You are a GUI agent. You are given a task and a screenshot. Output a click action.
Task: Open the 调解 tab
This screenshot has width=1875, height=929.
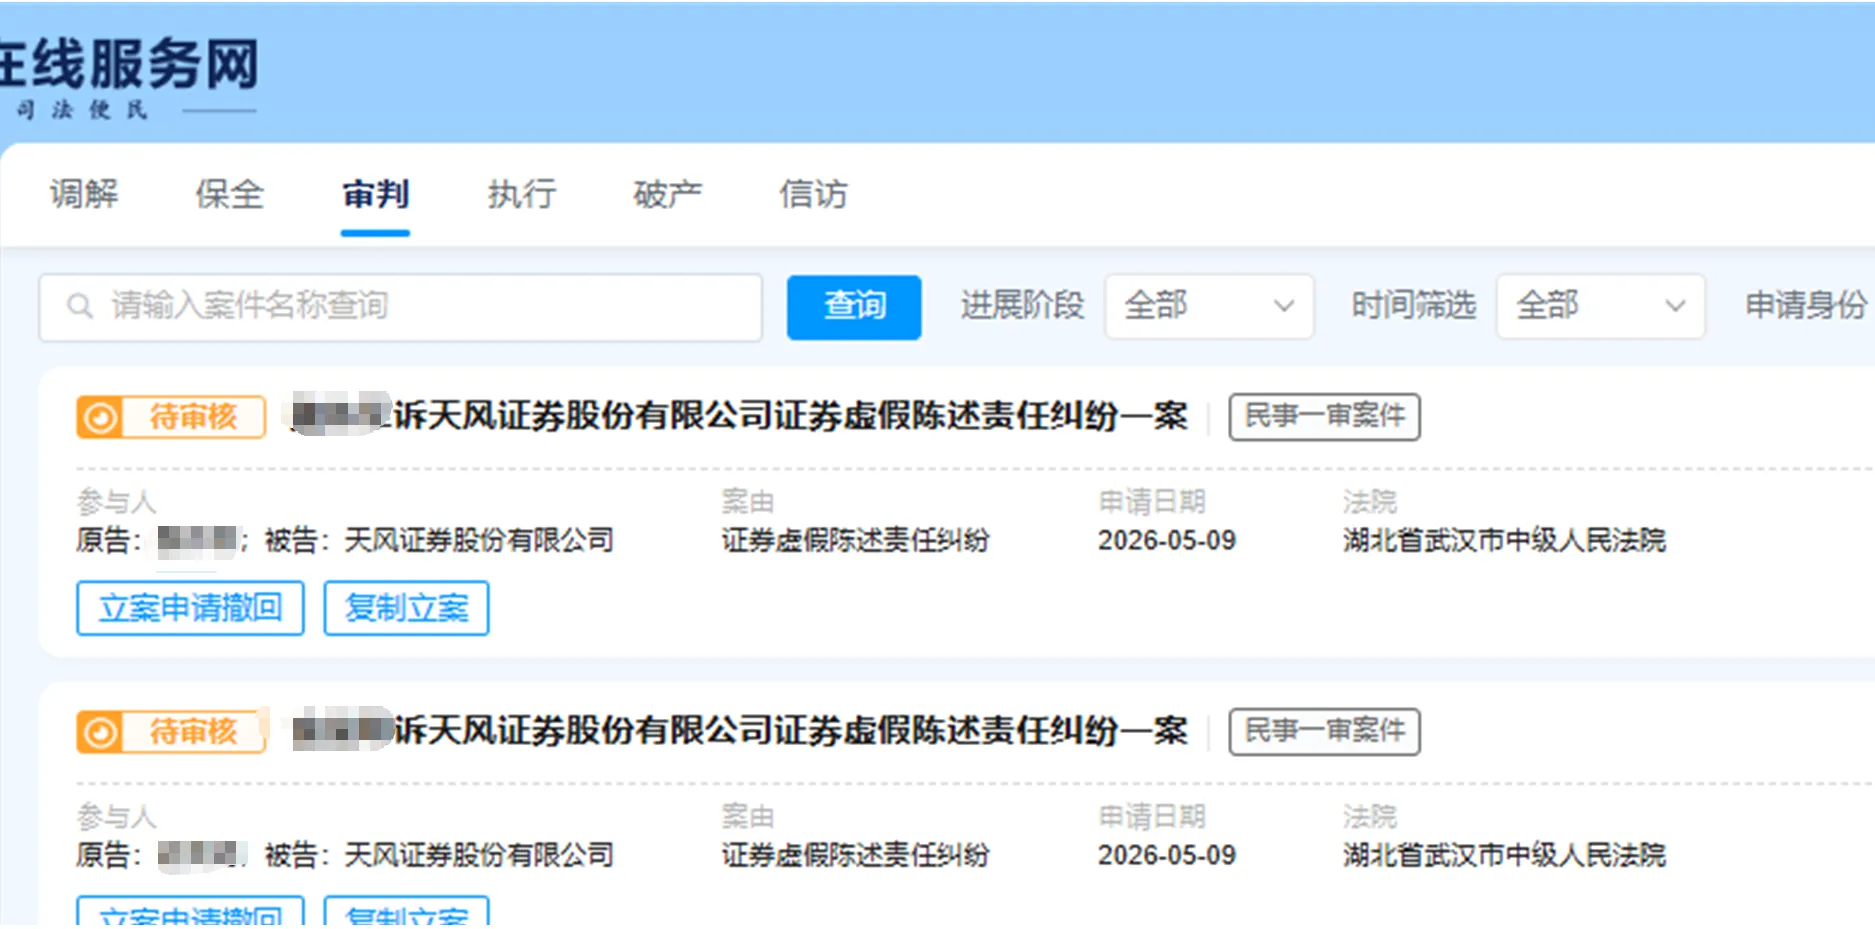point(84,193)
